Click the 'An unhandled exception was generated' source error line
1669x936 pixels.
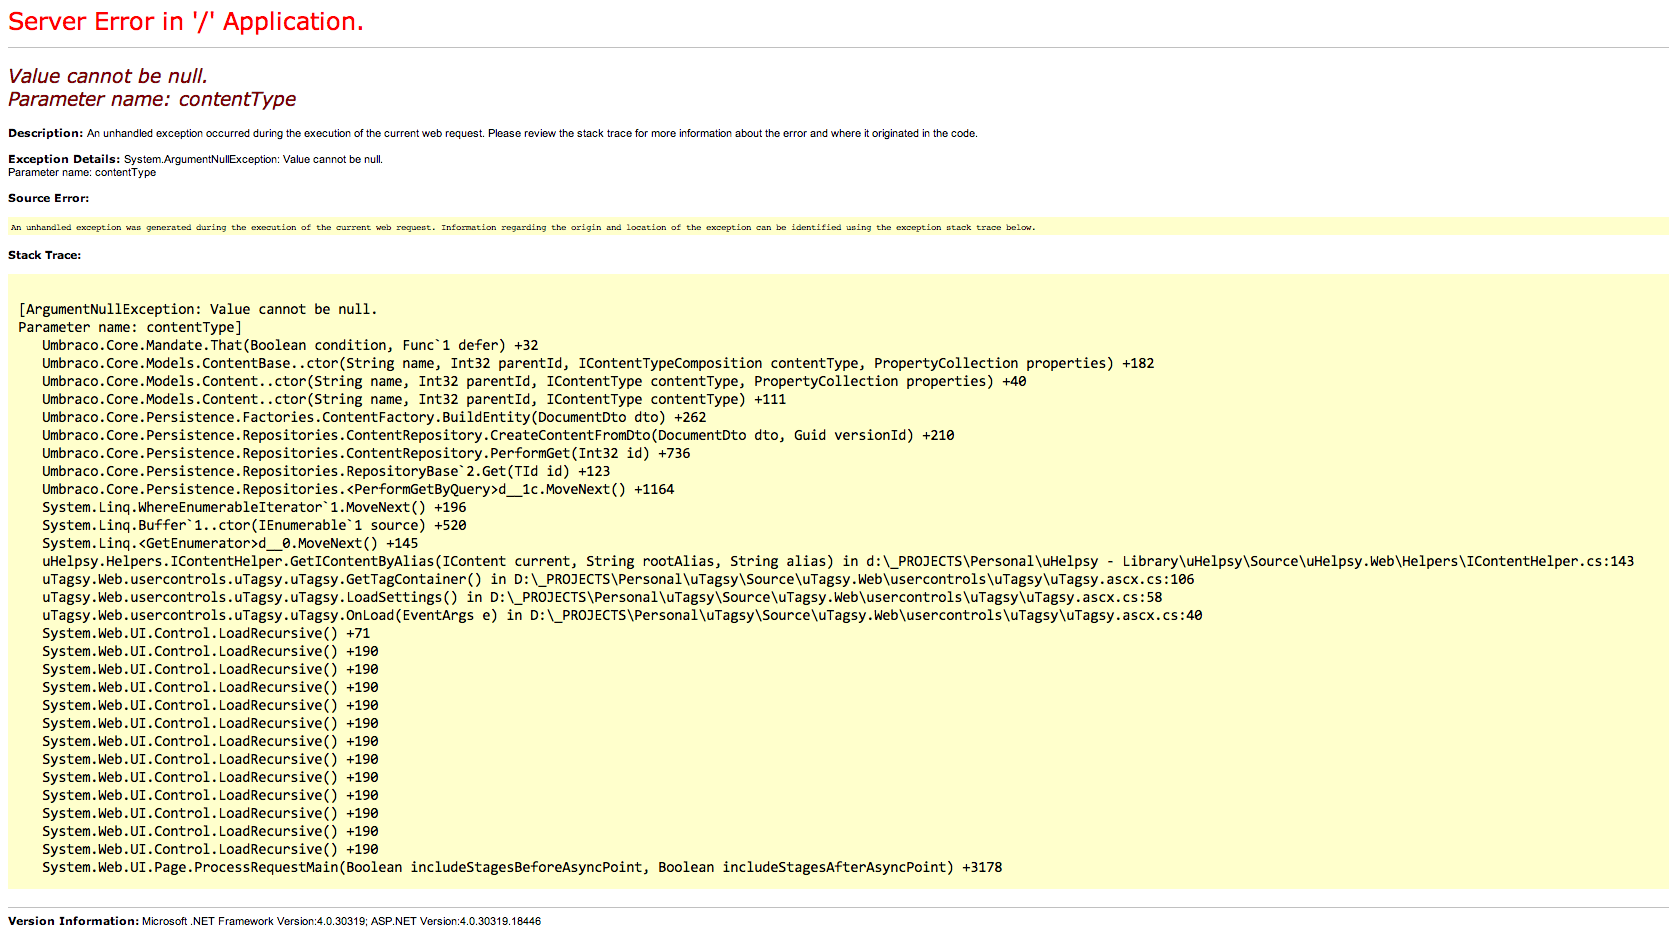[x=523, y=227]
